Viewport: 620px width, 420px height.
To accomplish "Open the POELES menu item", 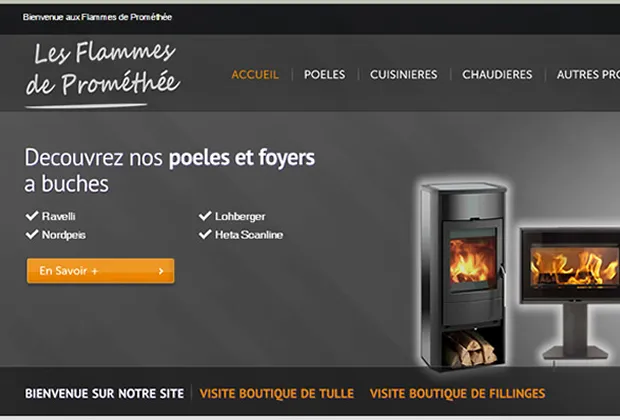I will [x=325, y=74].
